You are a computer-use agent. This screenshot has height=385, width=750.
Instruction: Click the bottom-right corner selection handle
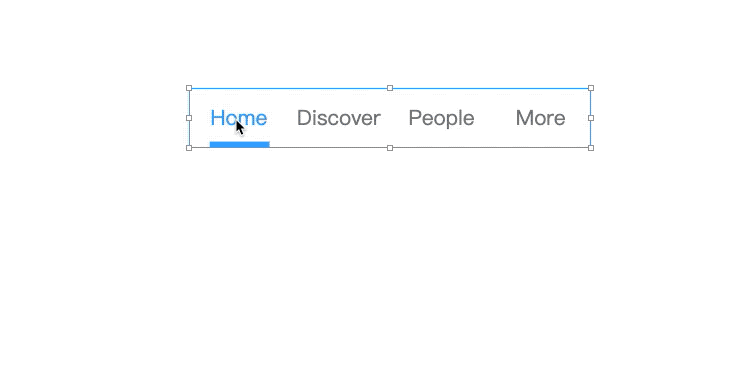[x=591, y=148]
